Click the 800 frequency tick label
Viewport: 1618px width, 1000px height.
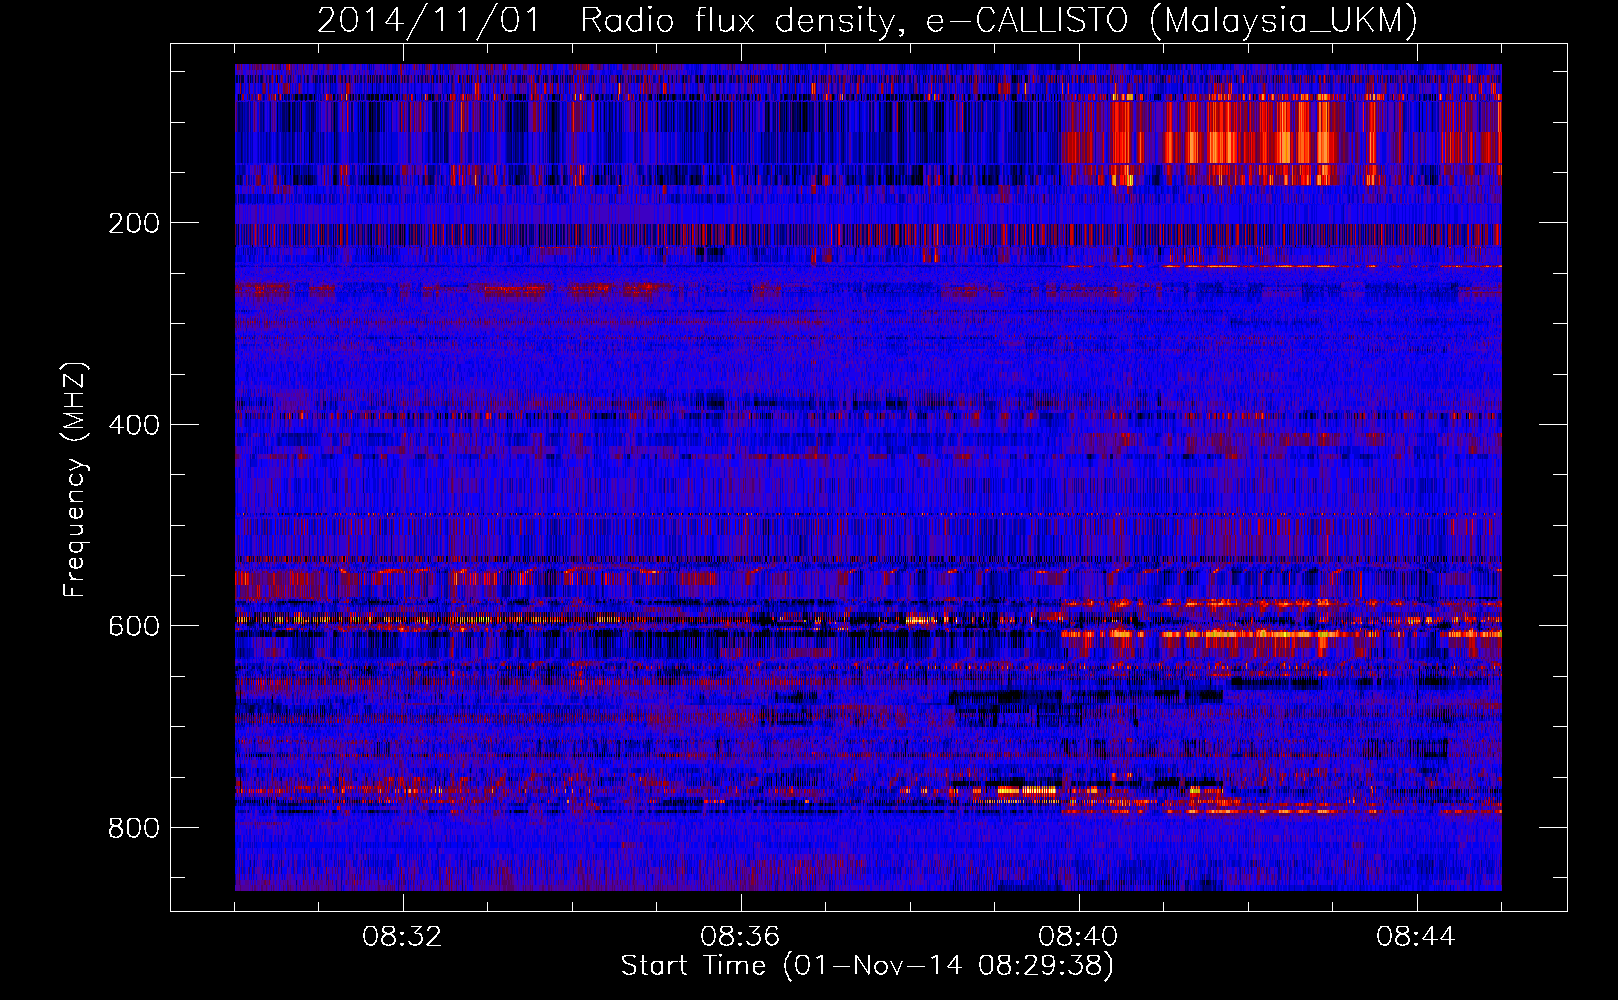coord(133,828)
